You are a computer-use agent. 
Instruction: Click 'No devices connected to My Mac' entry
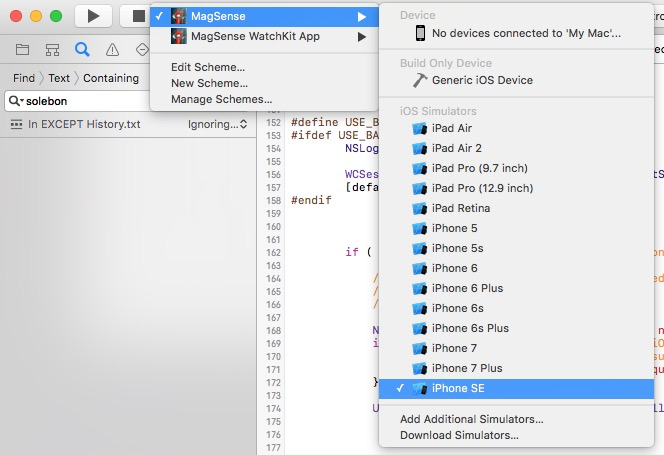pyautogui.click(x=516, y=33)
